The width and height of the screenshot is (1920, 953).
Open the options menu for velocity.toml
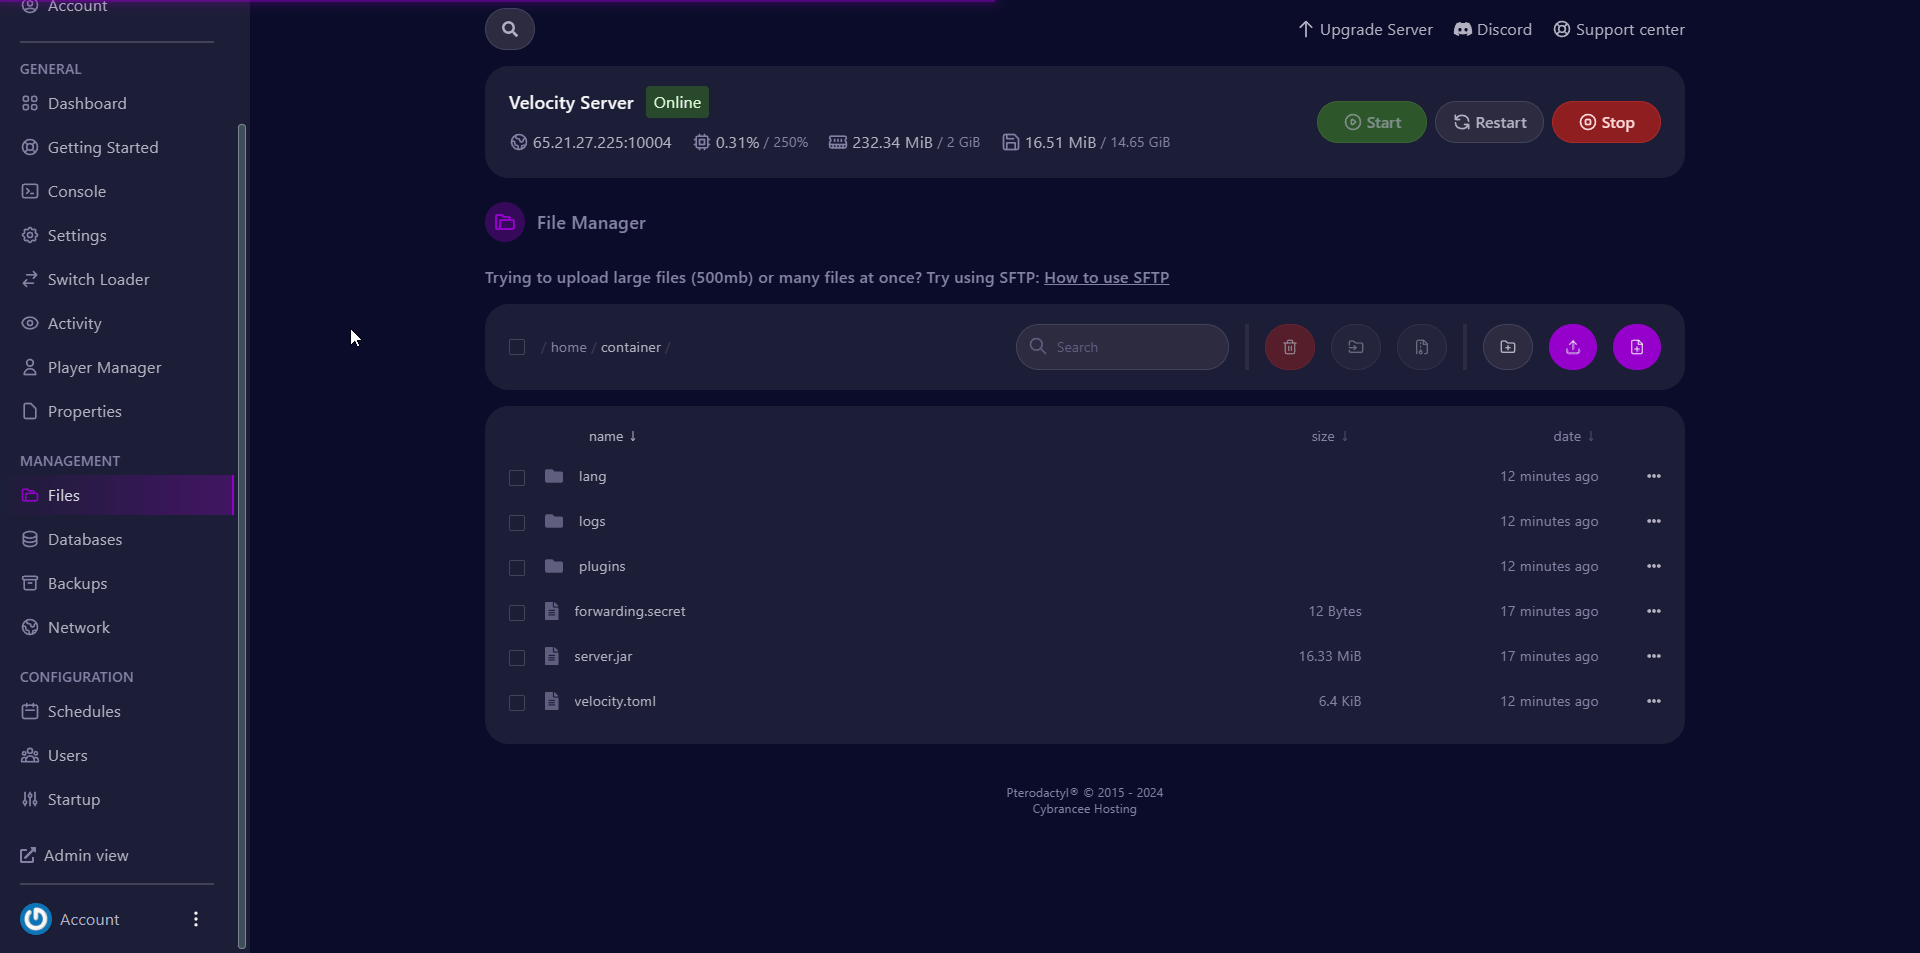click(1653, 701)
